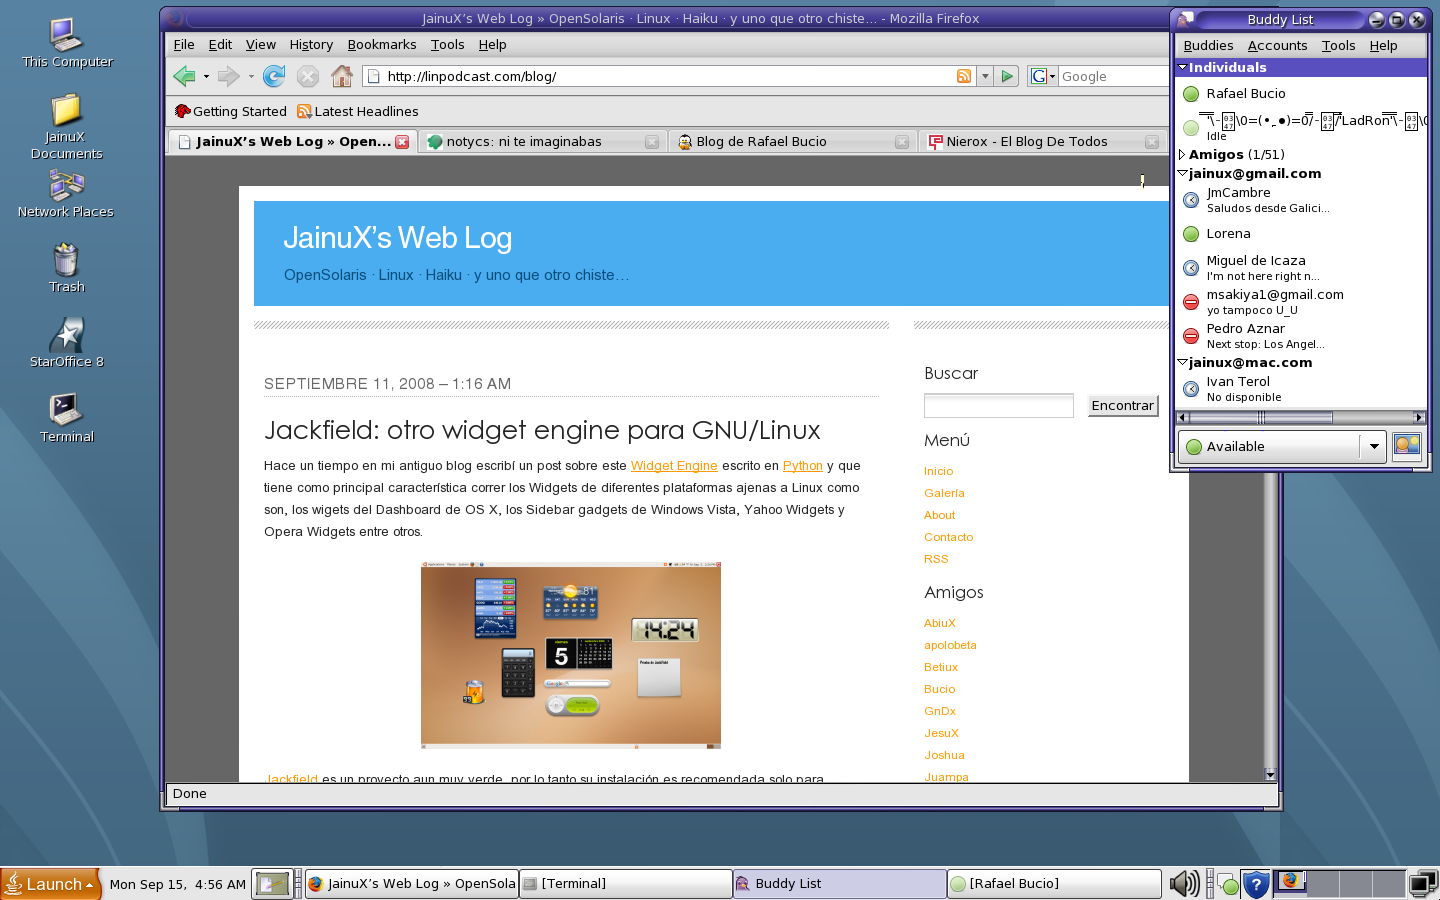Click the Home icon in Firefox toolbar
1440x900 pixels.
click(x=342, y=76)
